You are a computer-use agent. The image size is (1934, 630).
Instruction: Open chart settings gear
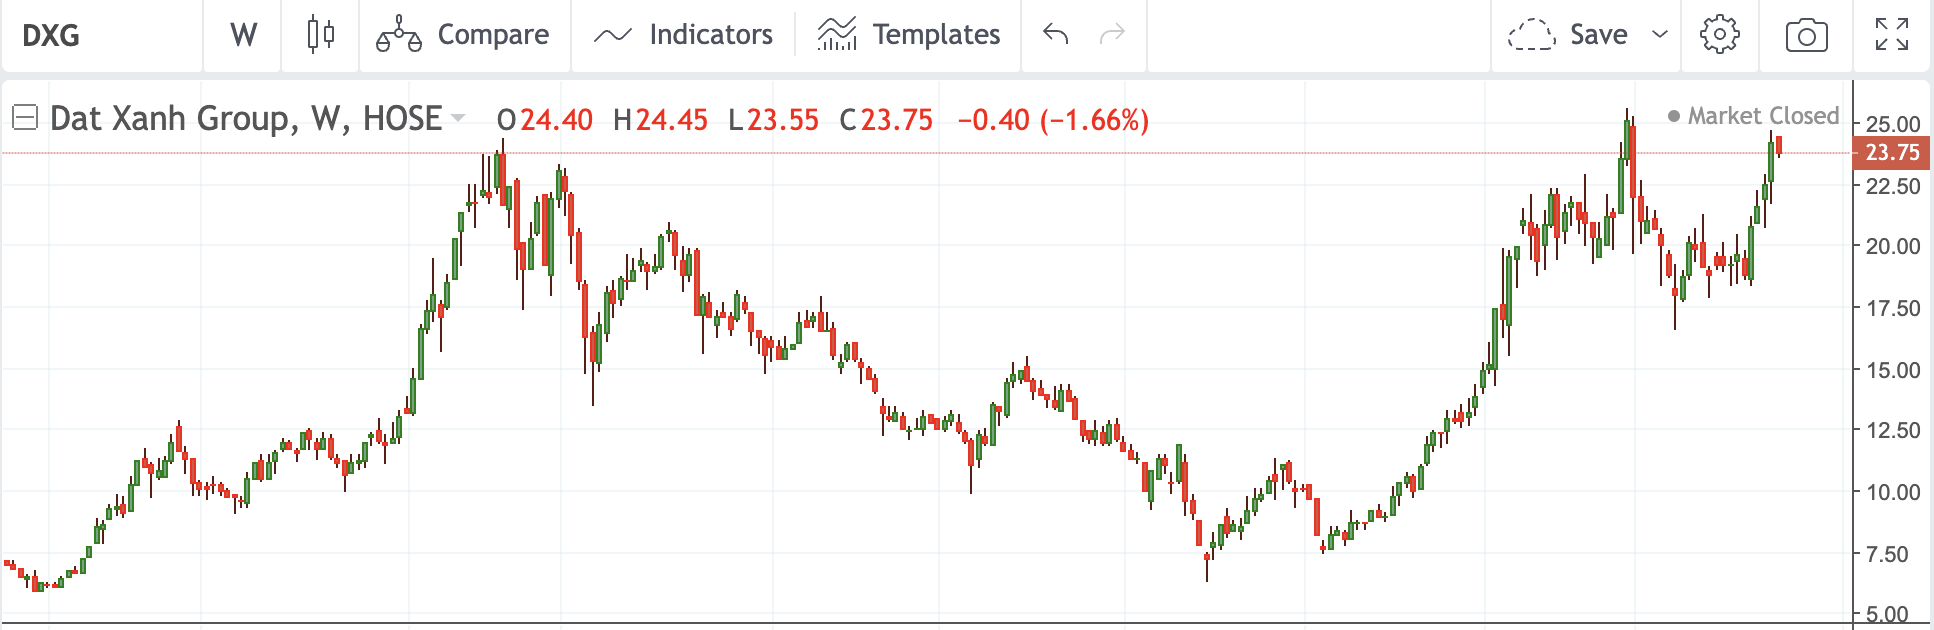1719,35
